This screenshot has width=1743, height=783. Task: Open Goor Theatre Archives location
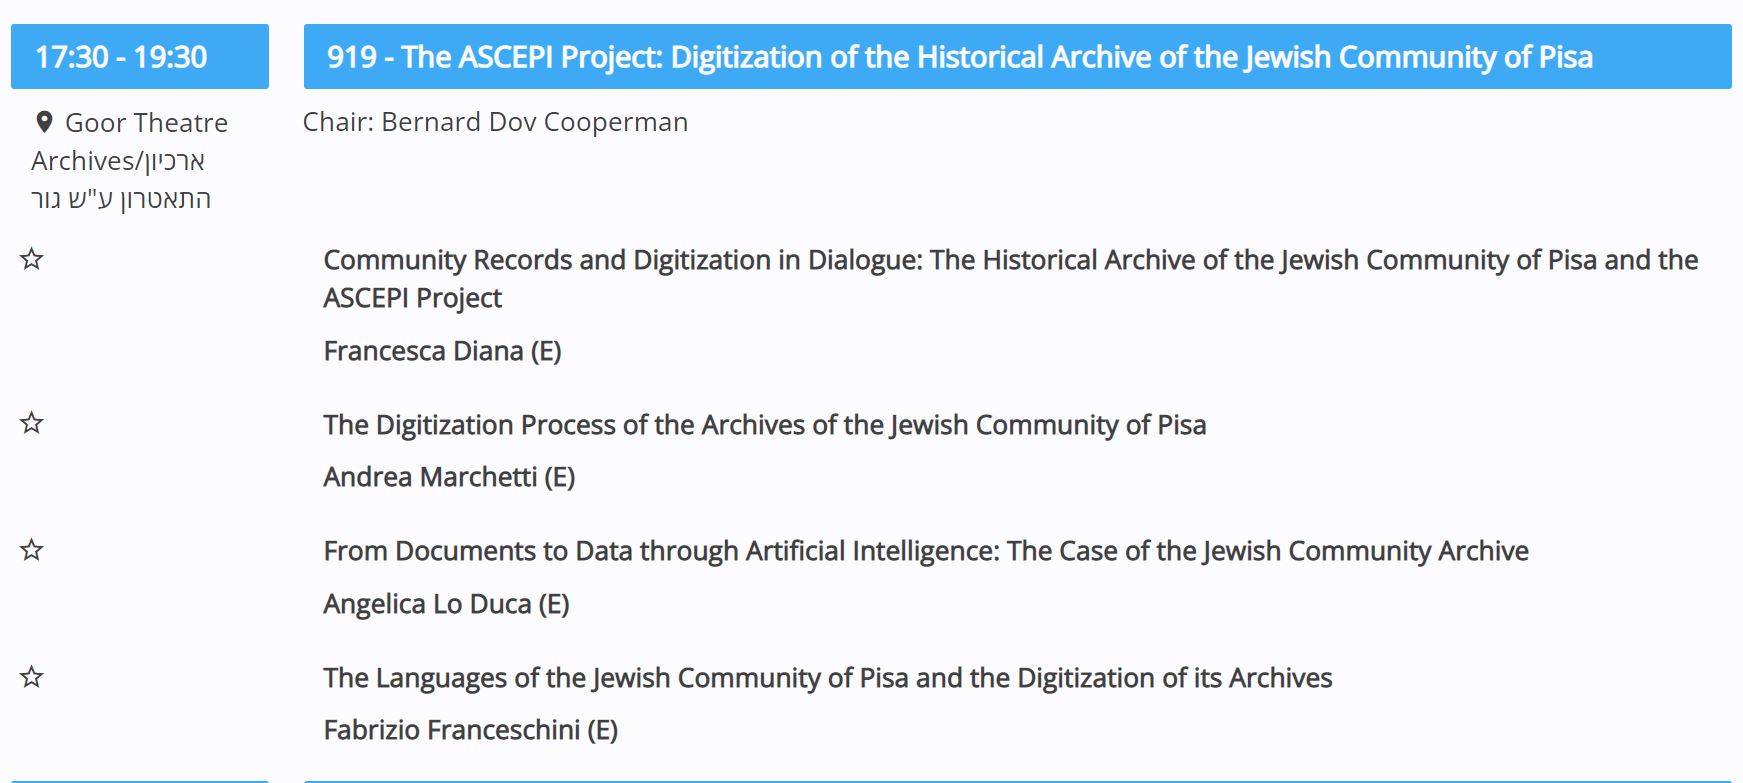tap(130, 161)
